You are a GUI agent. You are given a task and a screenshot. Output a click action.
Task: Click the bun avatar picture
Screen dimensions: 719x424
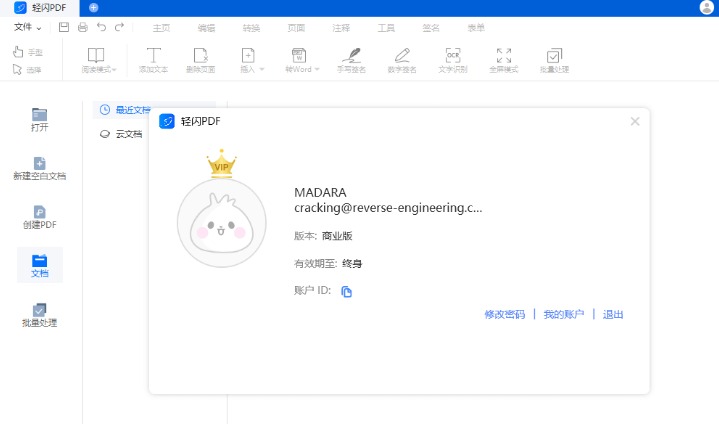[221, 223]
